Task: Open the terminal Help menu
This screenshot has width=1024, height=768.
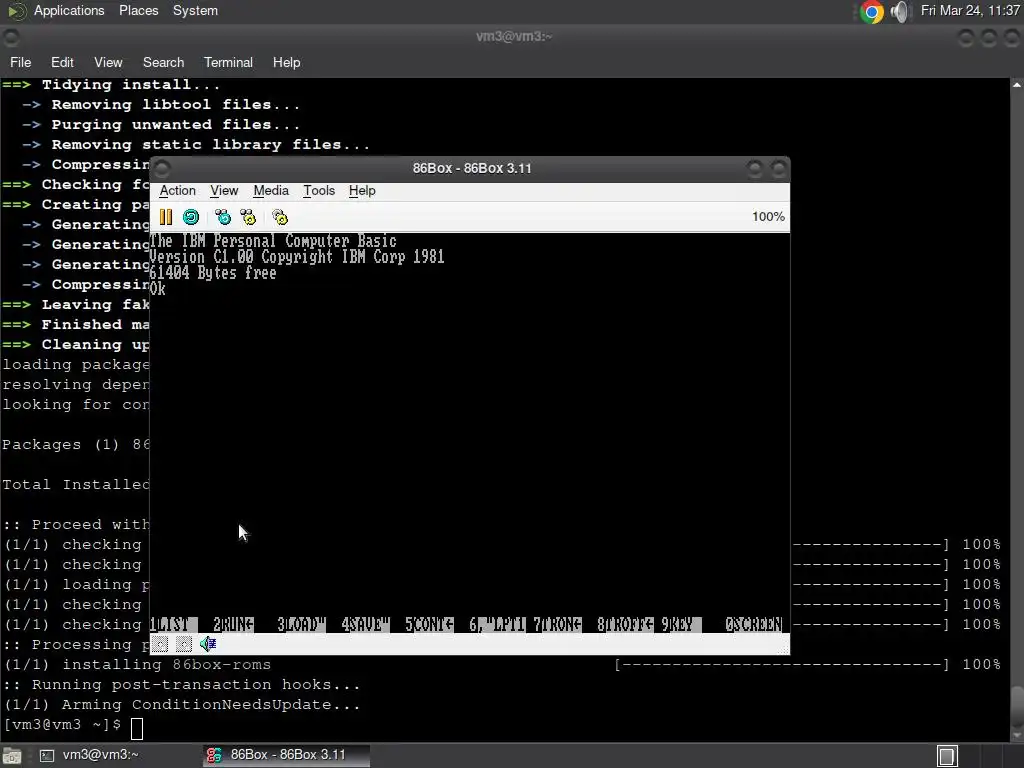Action: pyautogui.click(x=286, y=63)
